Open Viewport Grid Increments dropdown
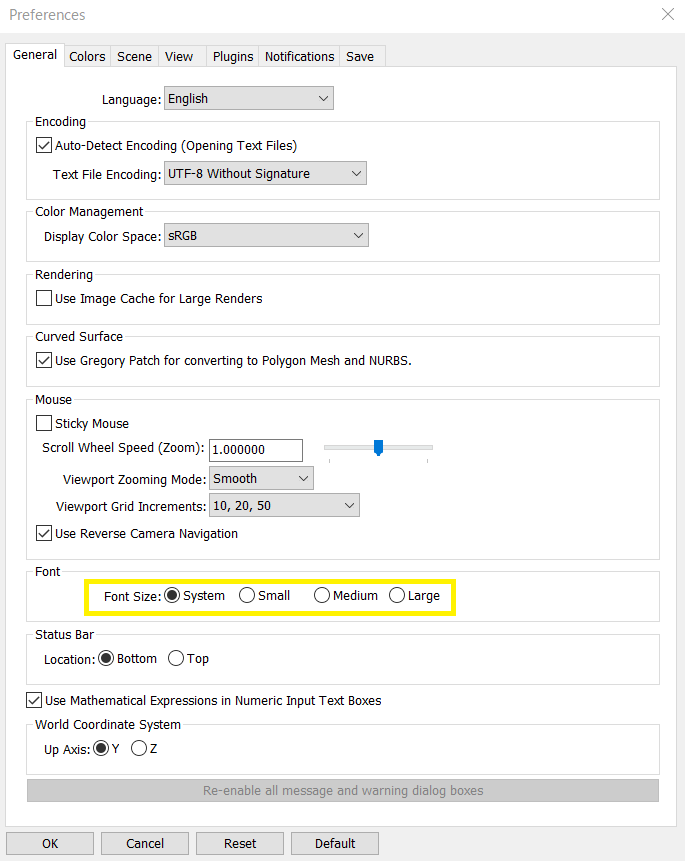Image resolution: width=685 pixels, height=861 pixels. (285, 505)
